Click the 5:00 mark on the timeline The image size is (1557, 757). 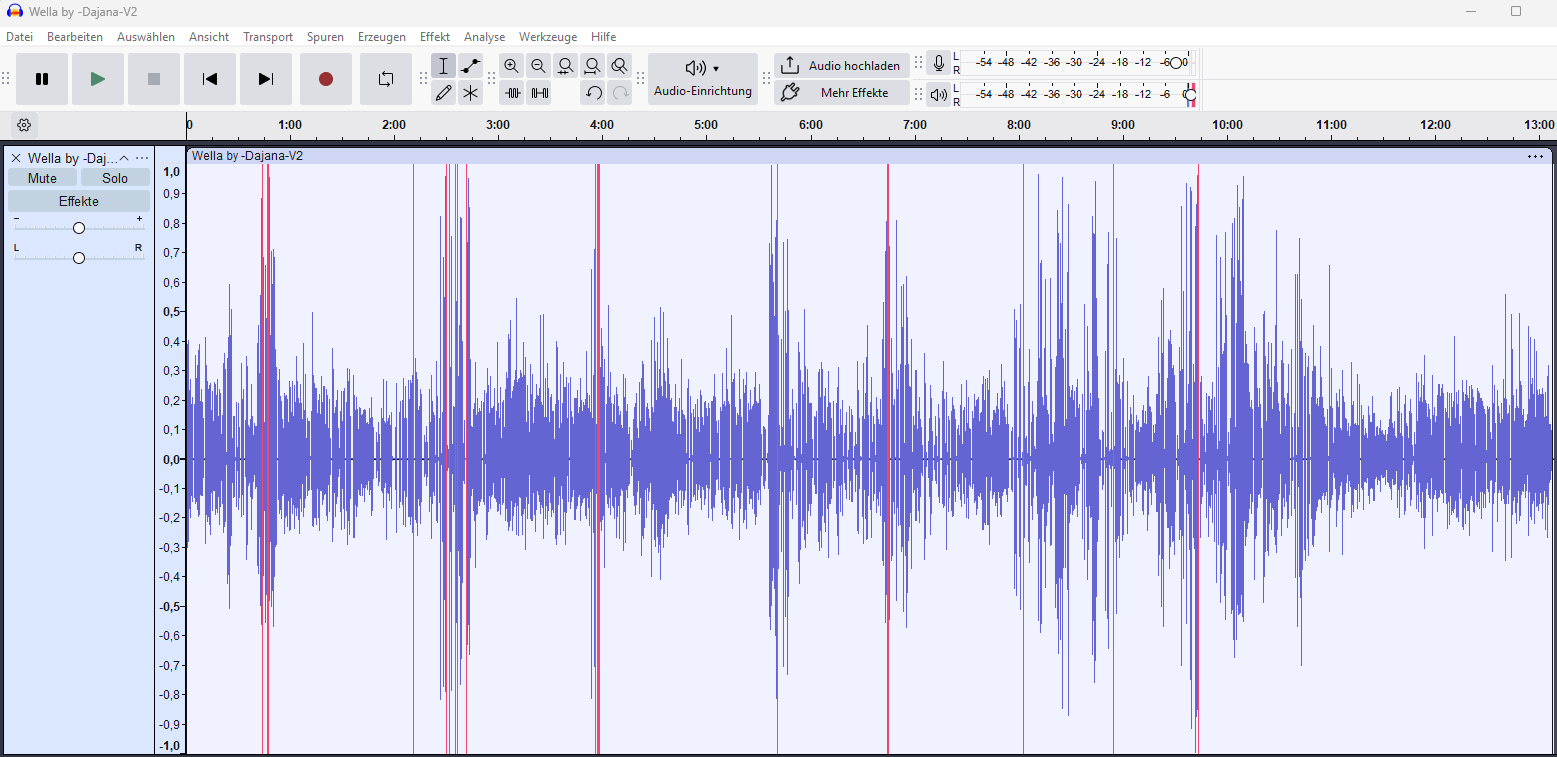pos(706,125)
